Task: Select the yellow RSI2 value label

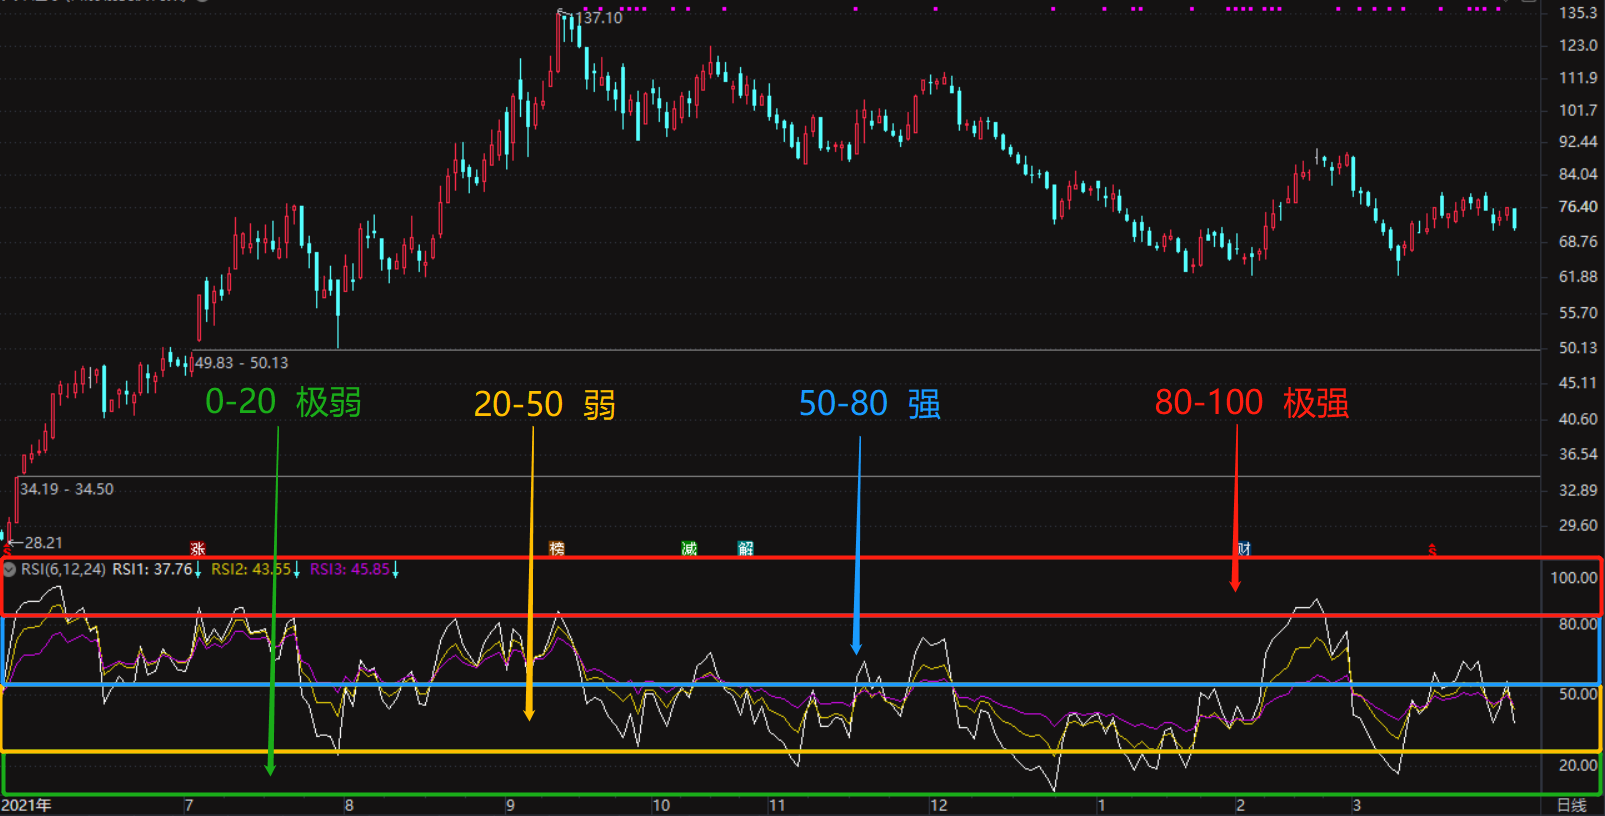Action: (x=250, y=570)
